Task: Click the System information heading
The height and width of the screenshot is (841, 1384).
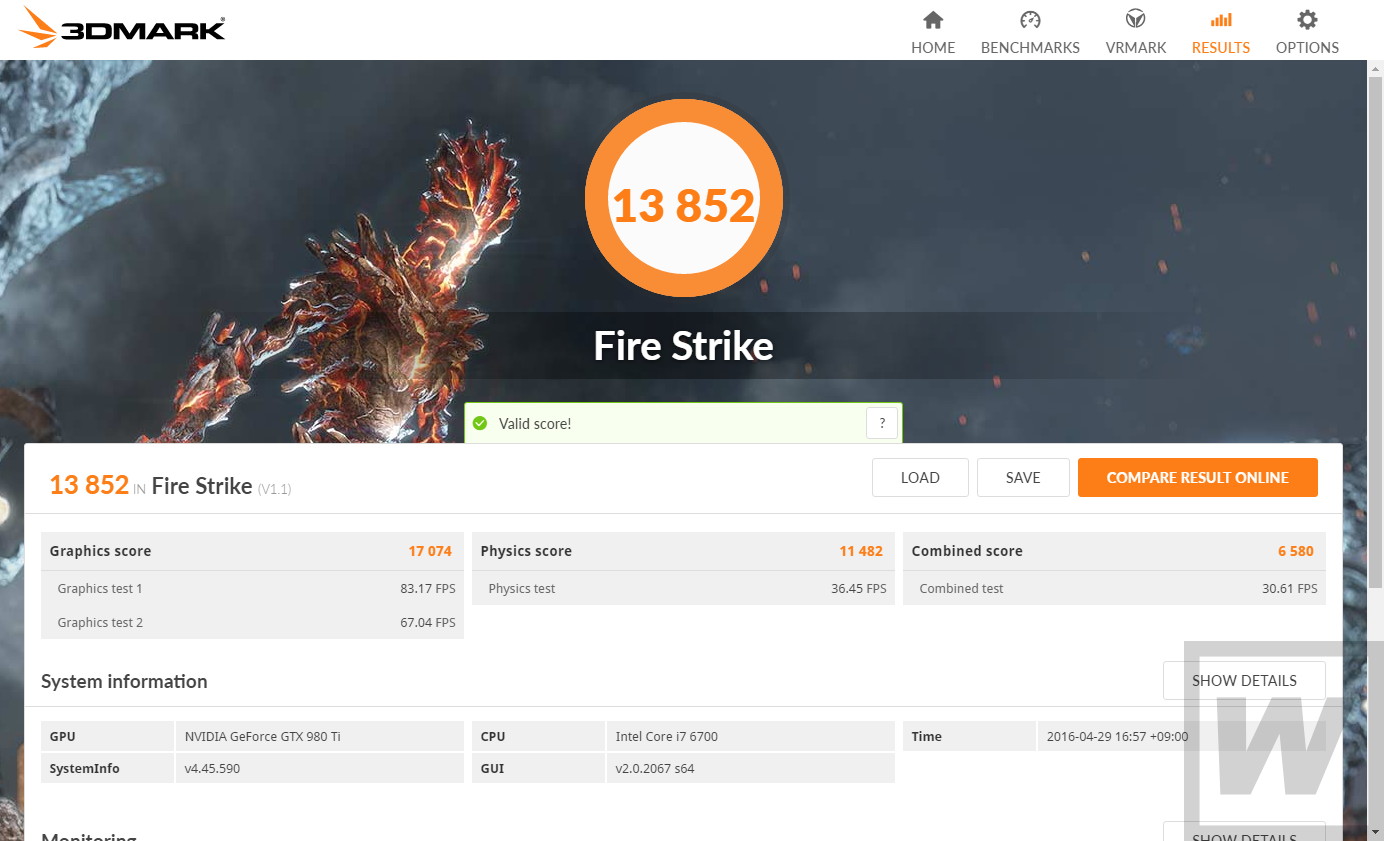Action: (x=124, y=682)
